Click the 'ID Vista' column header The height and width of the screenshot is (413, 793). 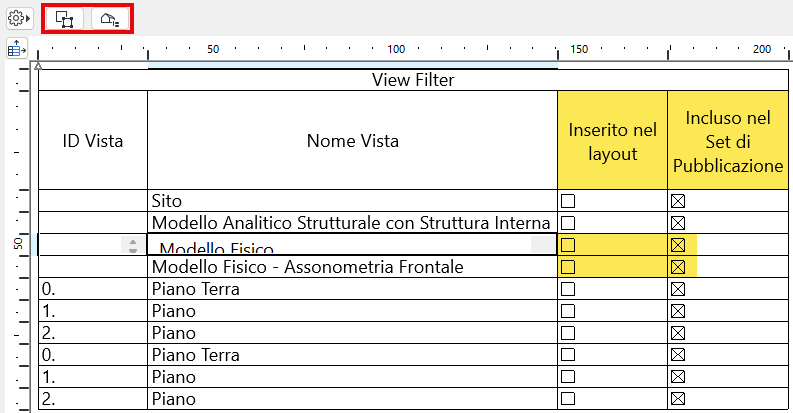(93, 141)
